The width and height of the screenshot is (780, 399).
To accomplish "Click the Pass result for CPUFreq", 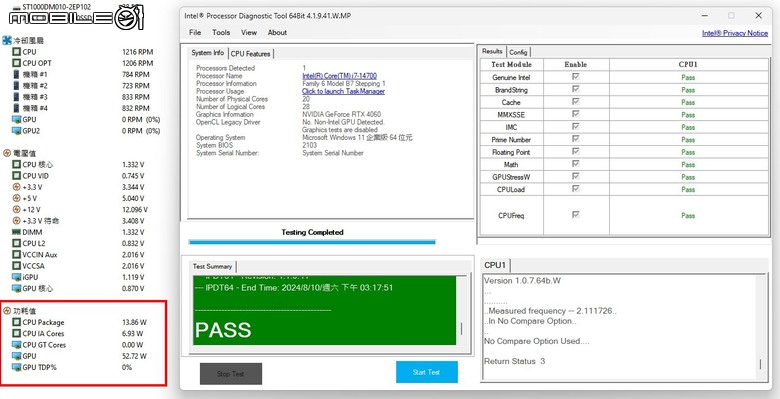I will (x=688, y=215).
